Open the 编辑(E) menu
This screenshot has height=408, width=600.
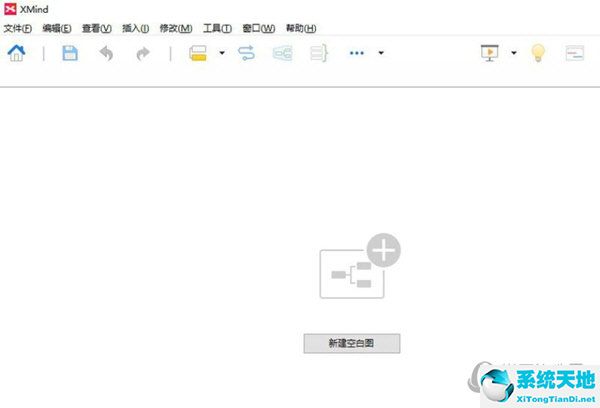click(57, 28)
